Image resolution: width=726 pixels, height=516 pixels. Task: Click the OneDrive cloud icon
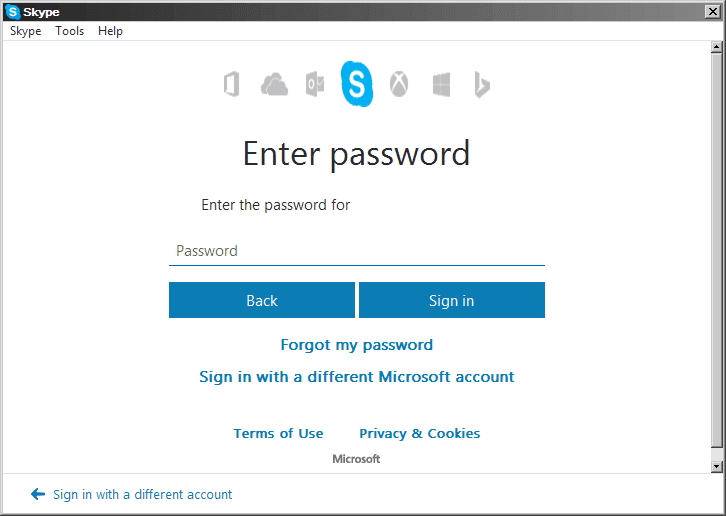(274, 84)
